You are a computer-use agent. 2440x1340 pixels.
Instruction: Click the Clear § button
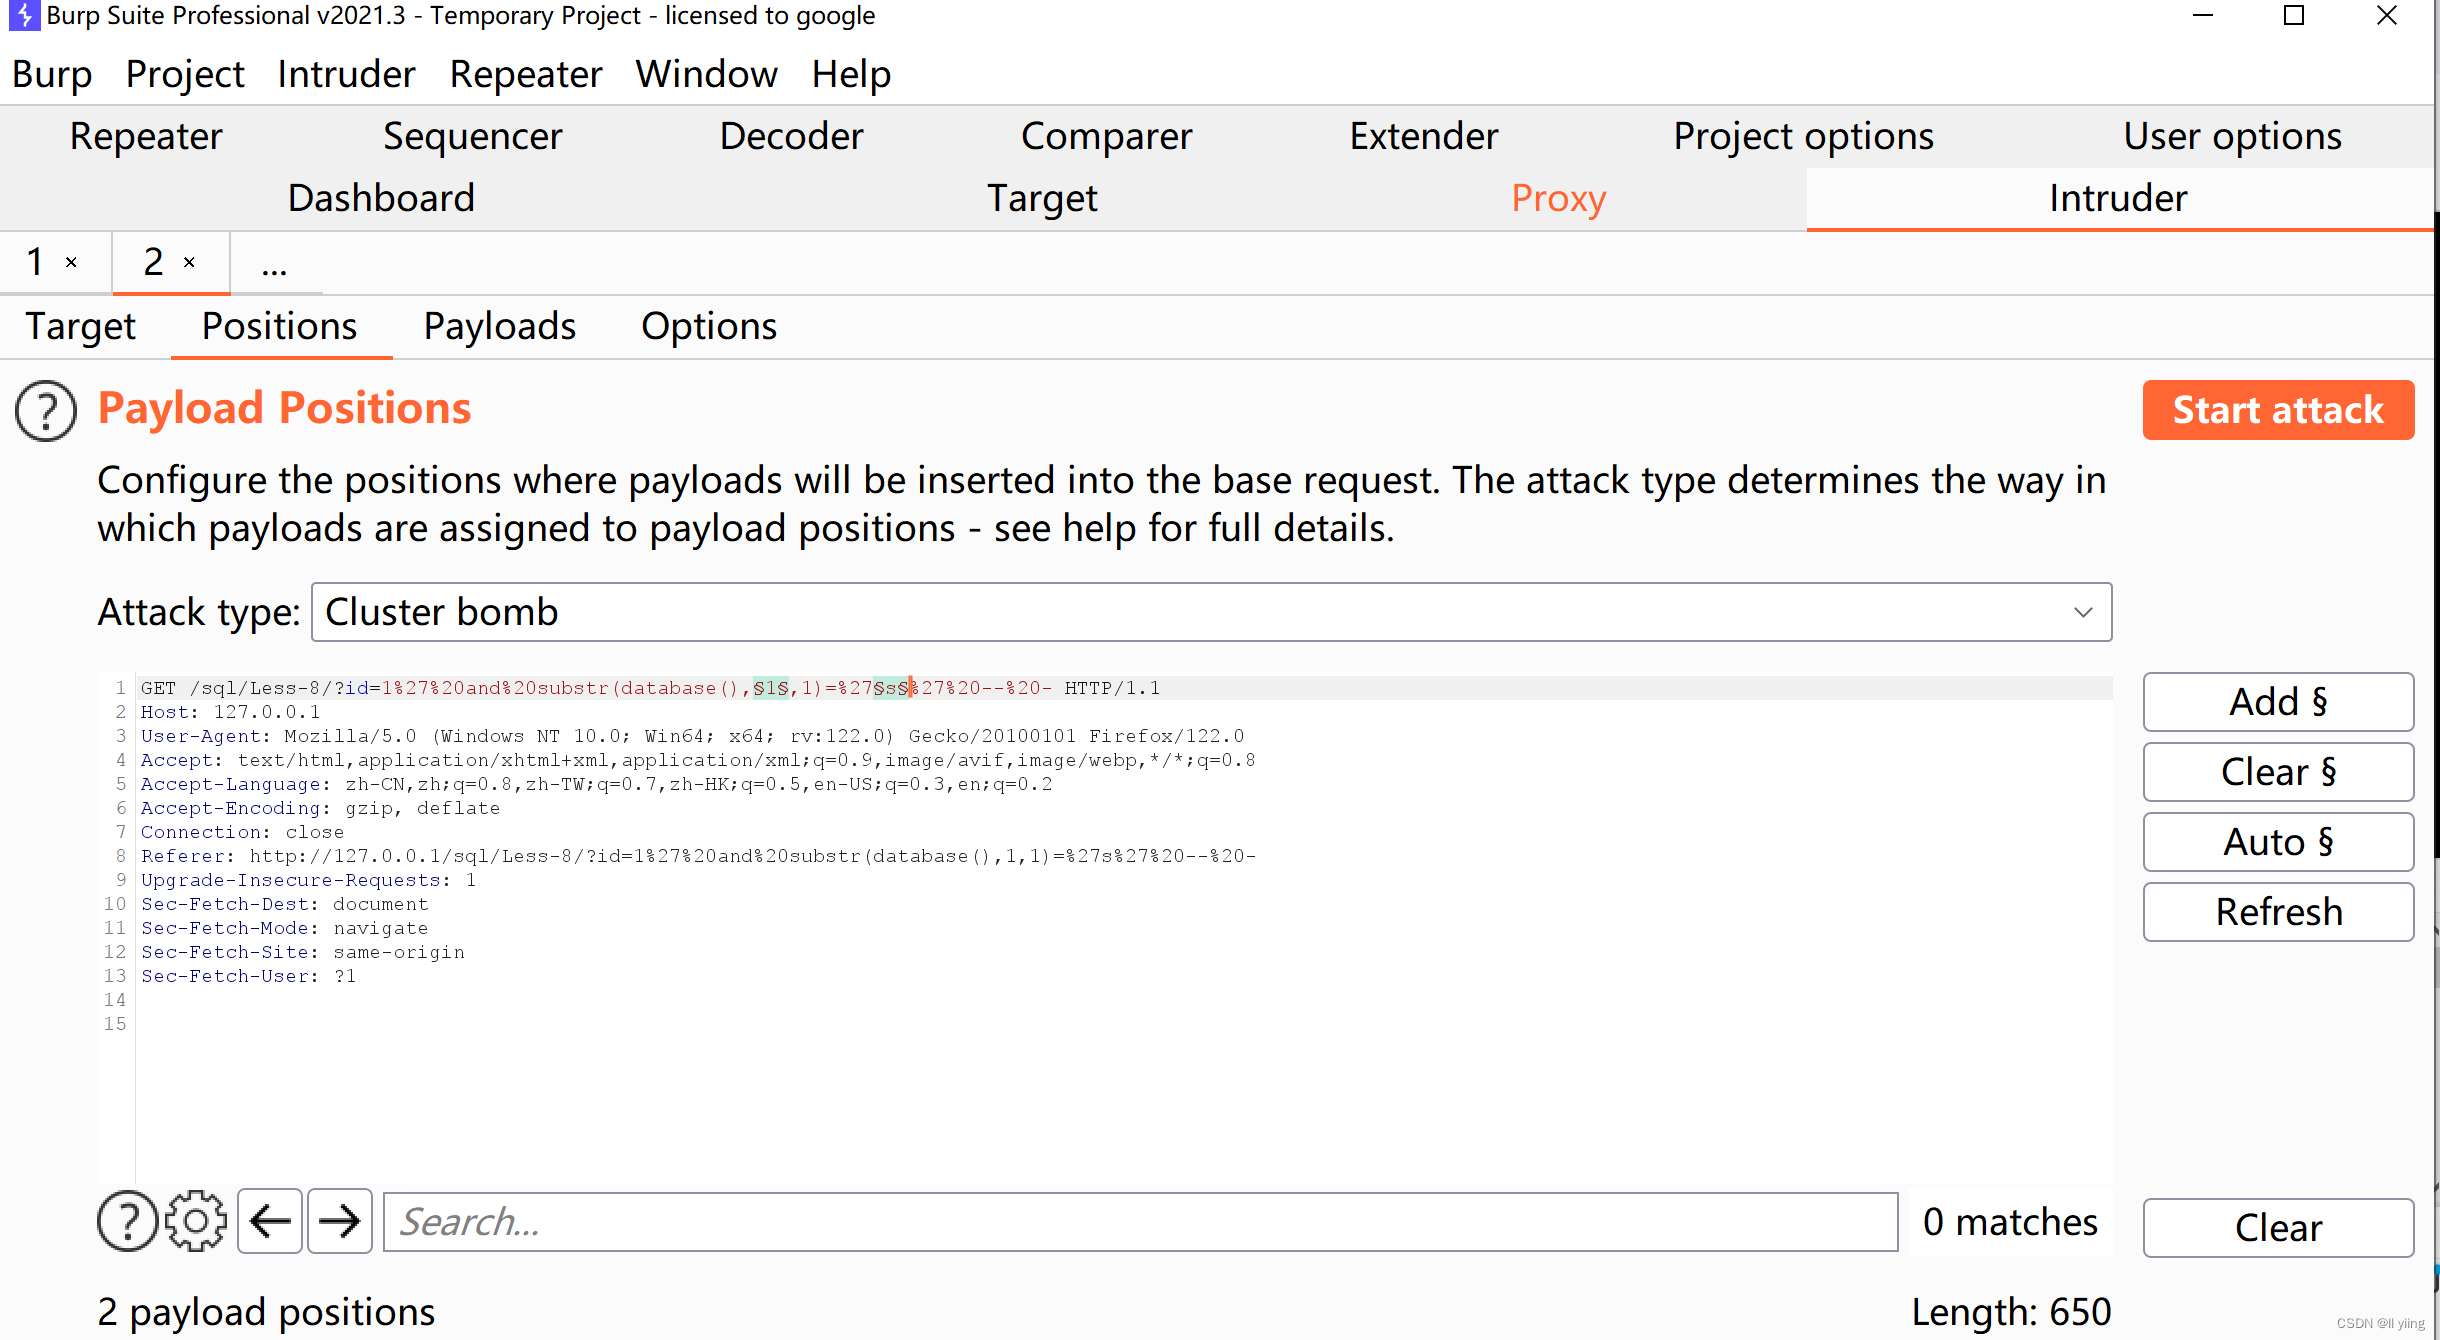[x=2277, y=772]
